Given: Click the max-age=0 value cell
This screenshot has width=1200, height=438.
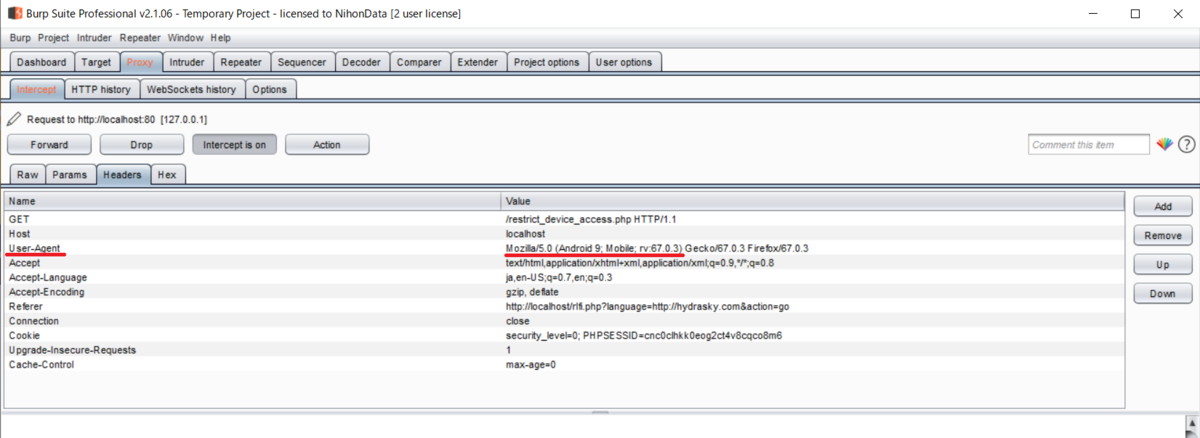Looking at the screenshot, I should (531, 365).
